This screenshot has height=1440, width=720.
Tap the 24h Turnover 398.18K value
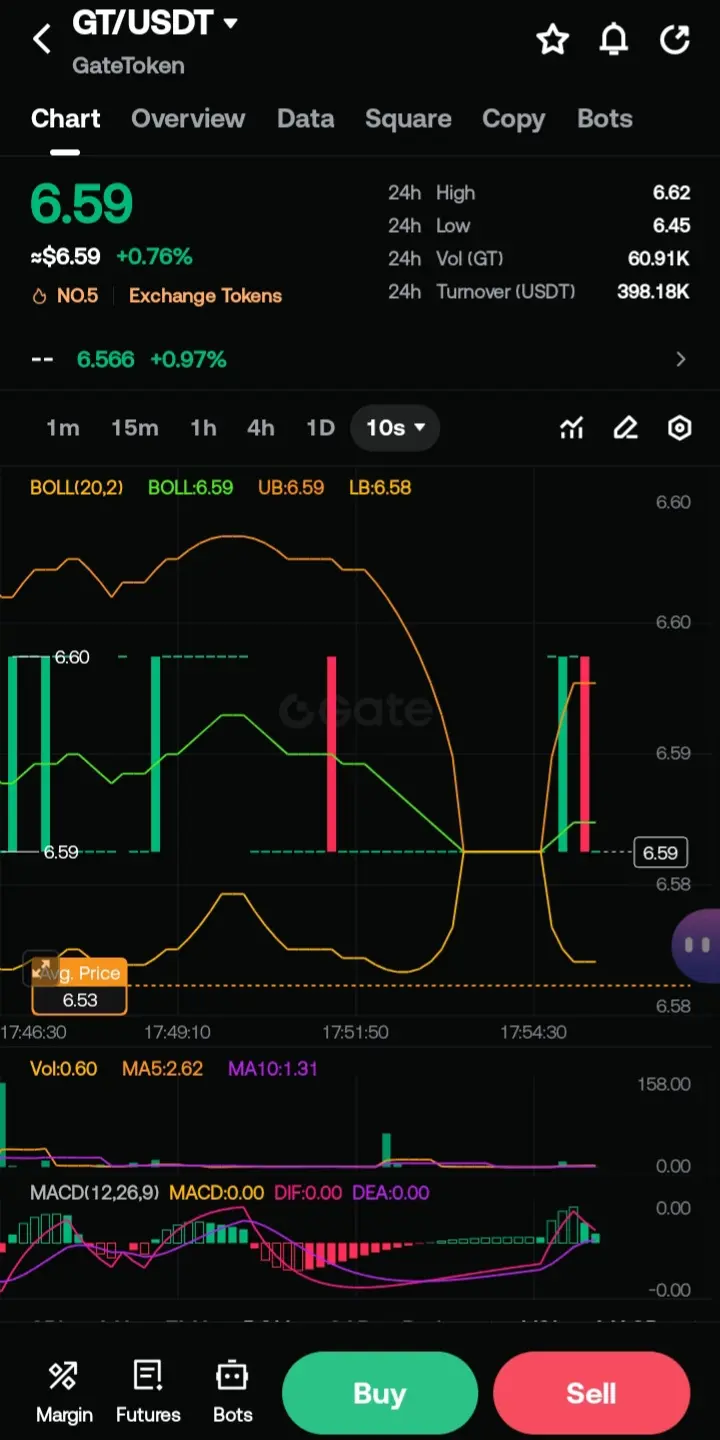coord(653,292)
